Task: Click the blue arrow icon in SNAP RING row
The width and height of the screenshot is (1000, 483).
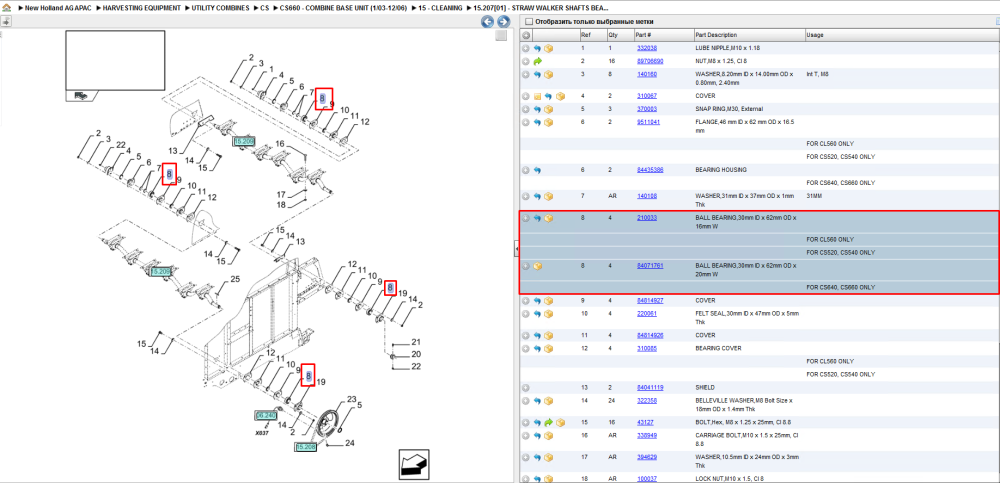Action: click(x=537, y=109)
